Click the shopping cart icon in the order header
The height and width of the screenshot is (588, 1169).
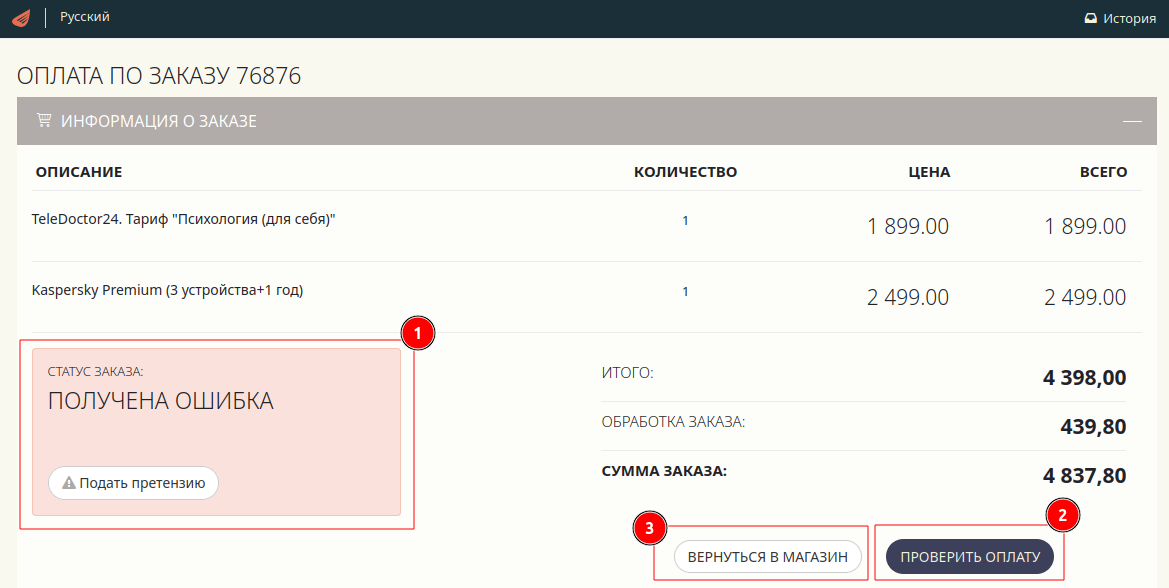(44, 121)
